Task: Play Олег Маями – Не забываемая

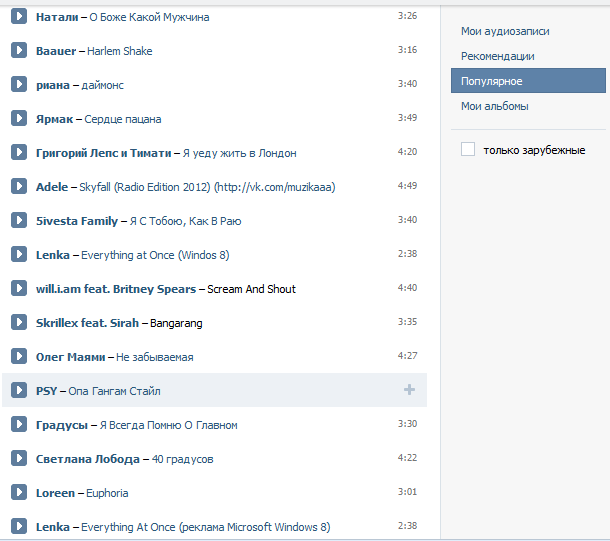Action: pyautogui.click(x=19, y=356)
